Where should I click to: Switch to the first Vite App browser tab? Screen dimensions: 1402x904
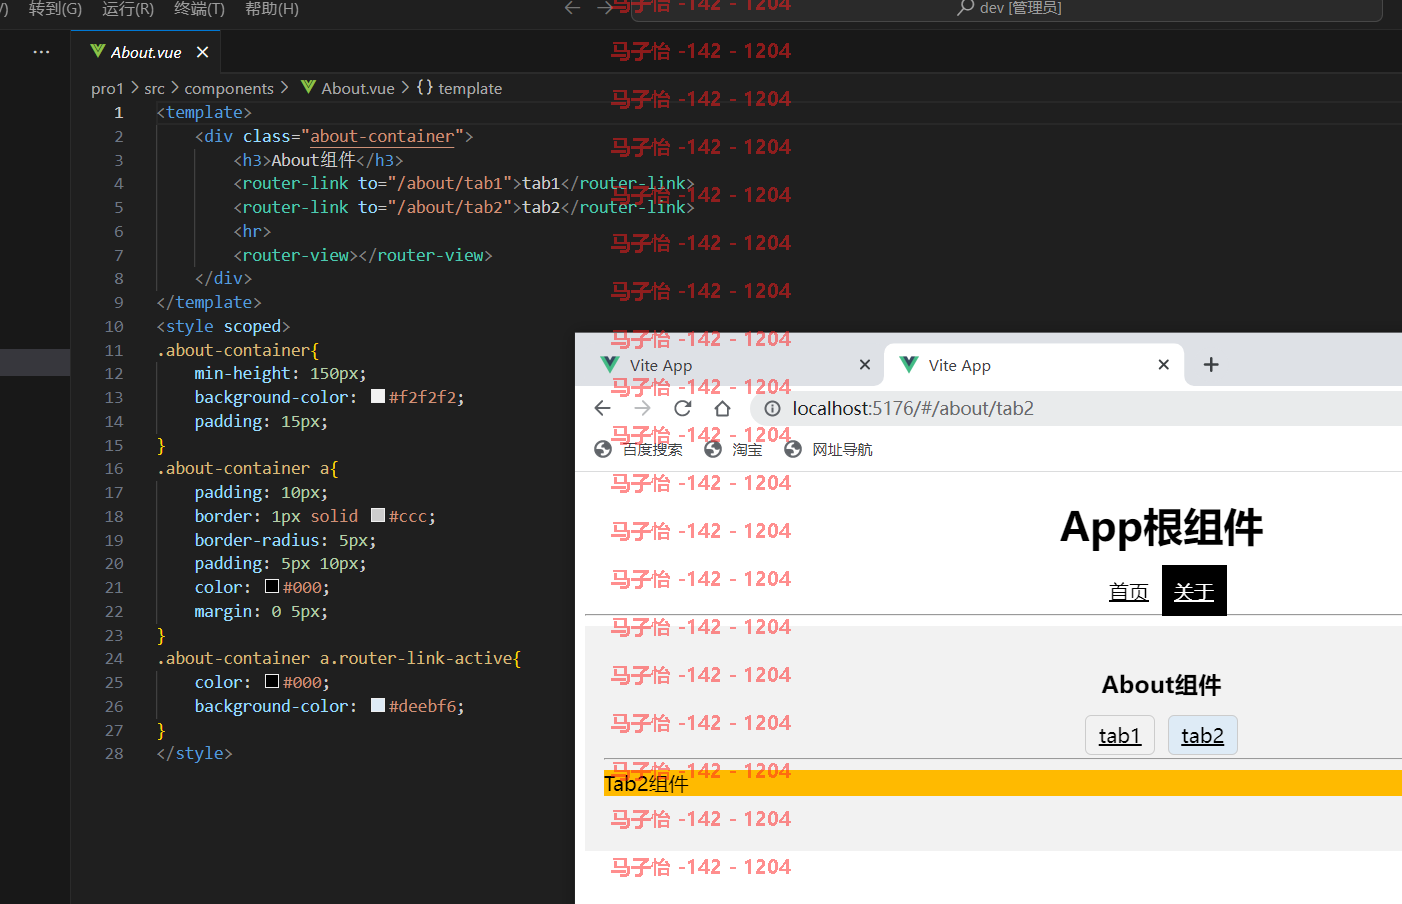coord(735,365)
